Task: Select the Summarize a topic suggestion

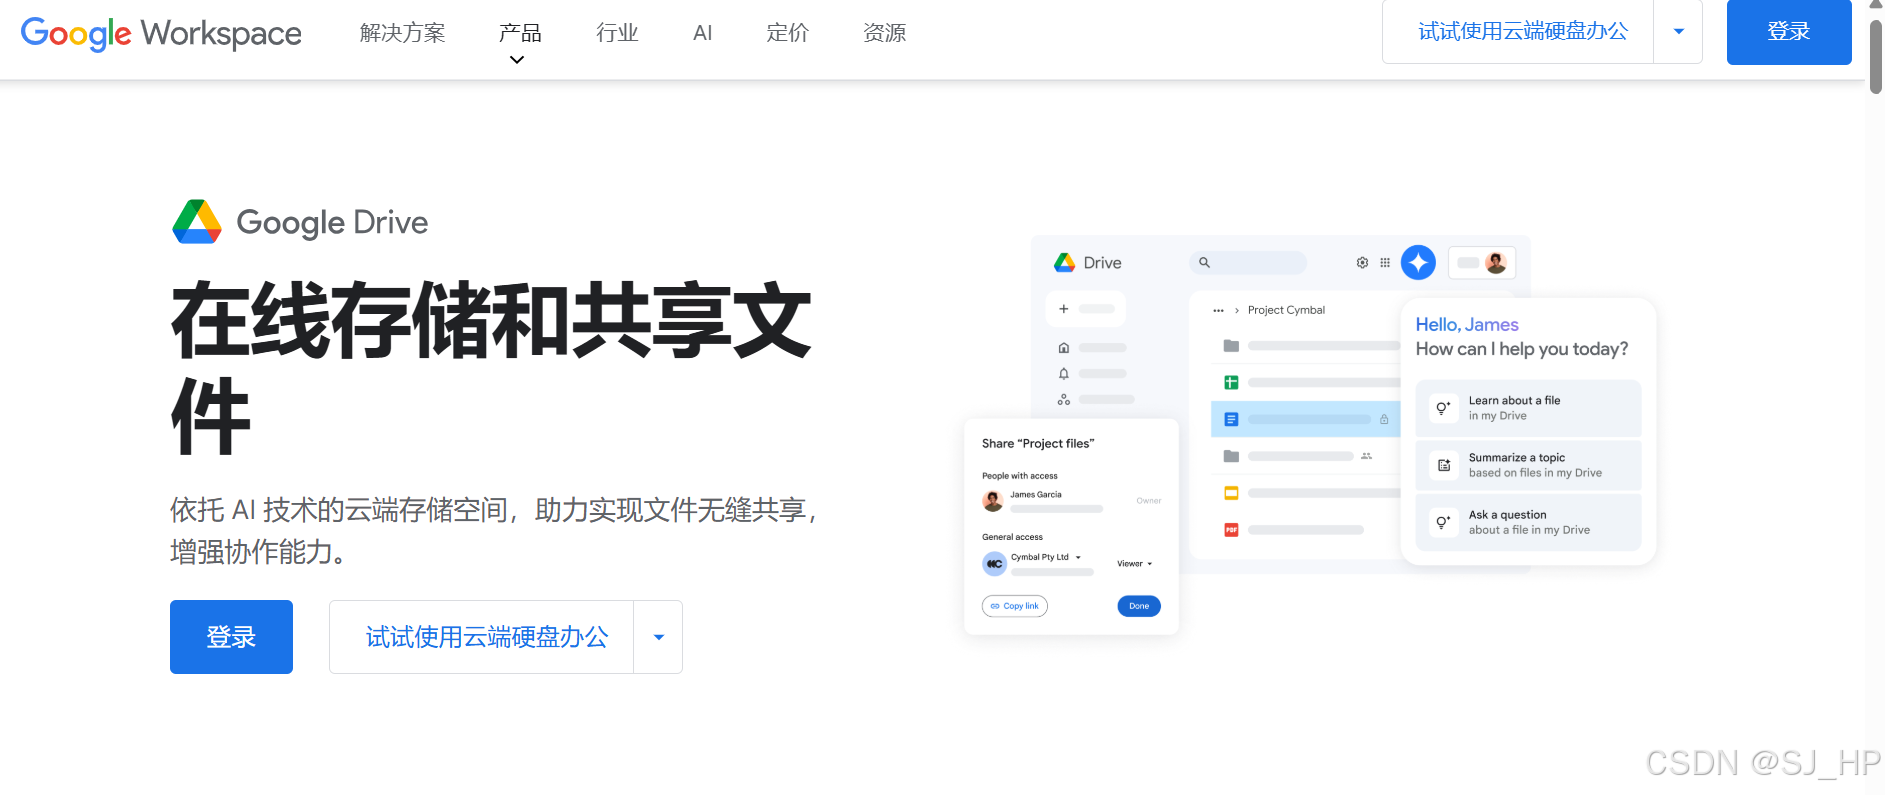Action: 1528,465
